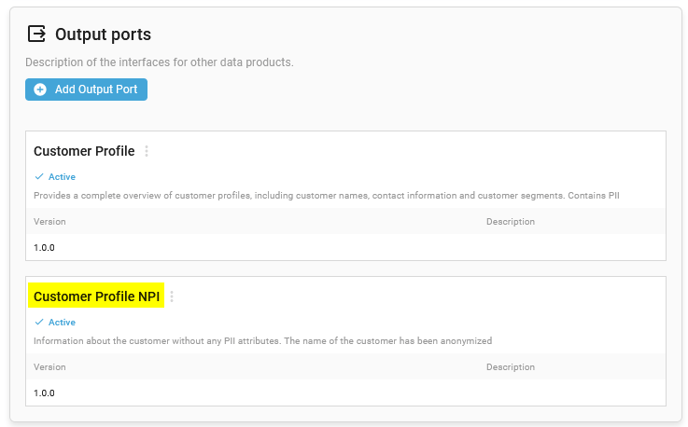The image size is (688, 427).
Task: Add a new output port
Action: [x=86, y=90]
